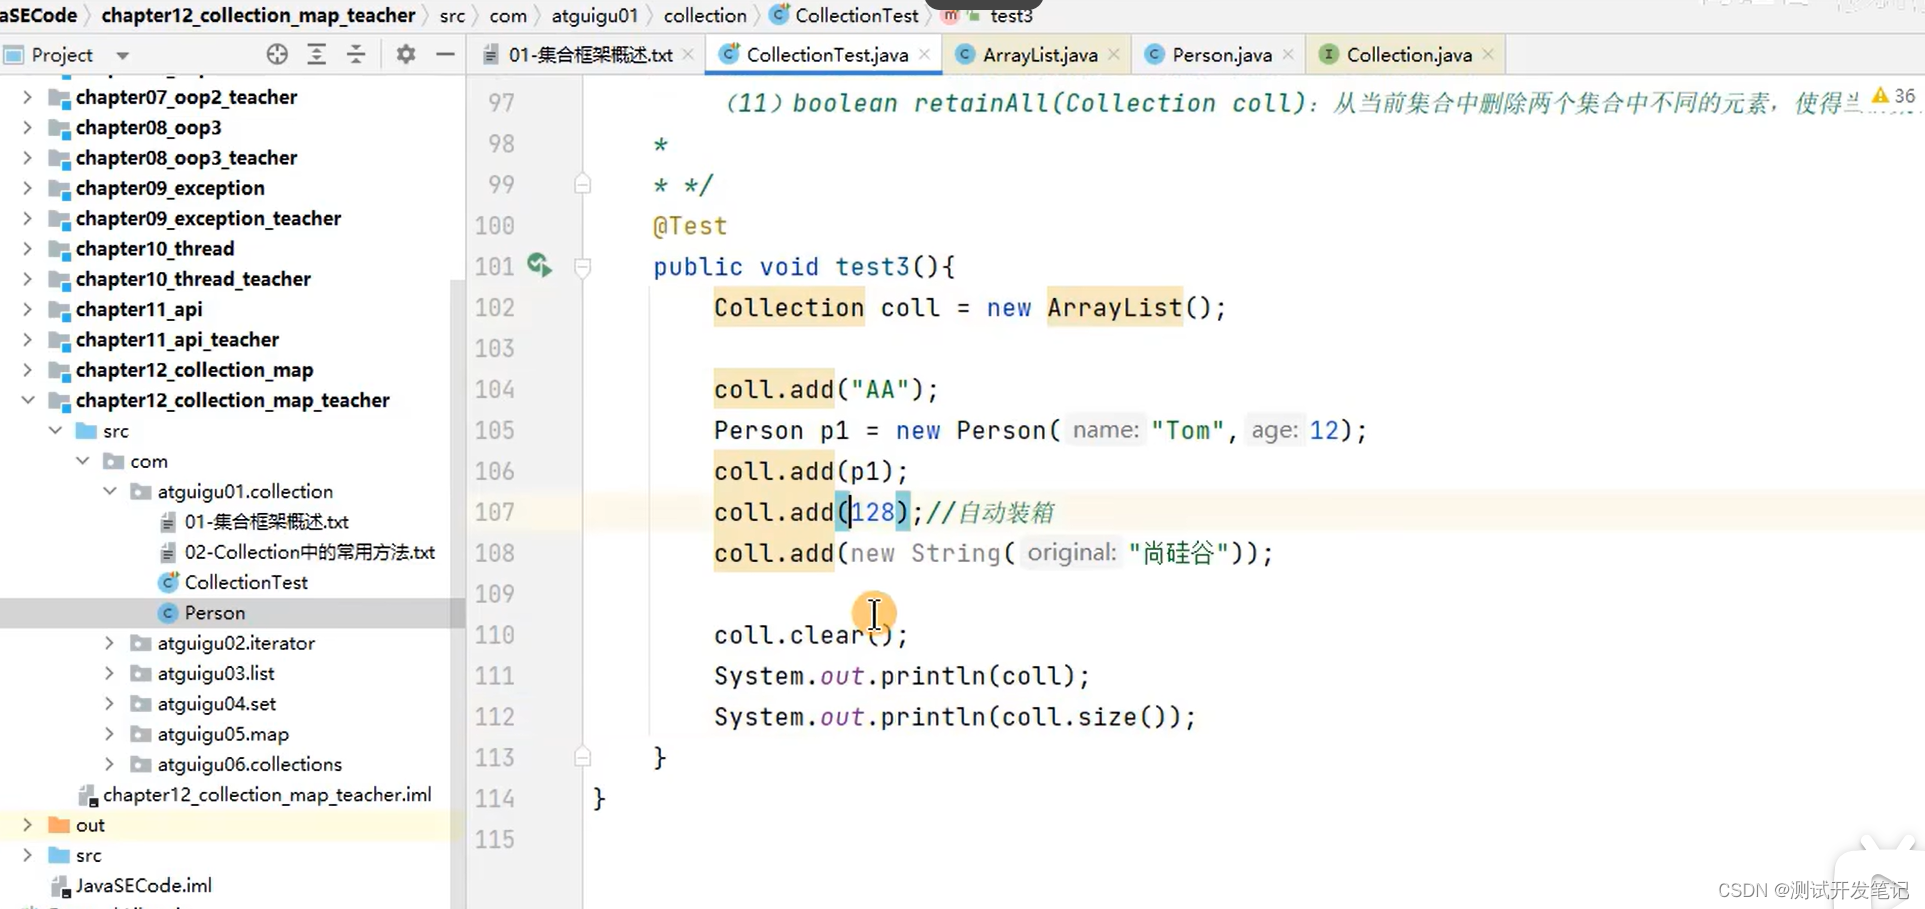Select JavaSECode.iml file
This screenshot has height=909, width=1925.
[143, 886]
